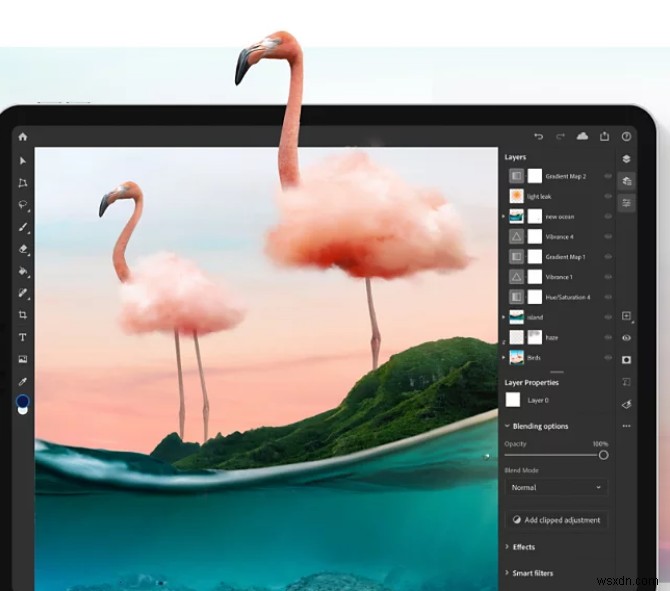The height and width of the screenshot is (591, 670).
Task: Hide the Birds layer
Action: (x=608, y=357)
